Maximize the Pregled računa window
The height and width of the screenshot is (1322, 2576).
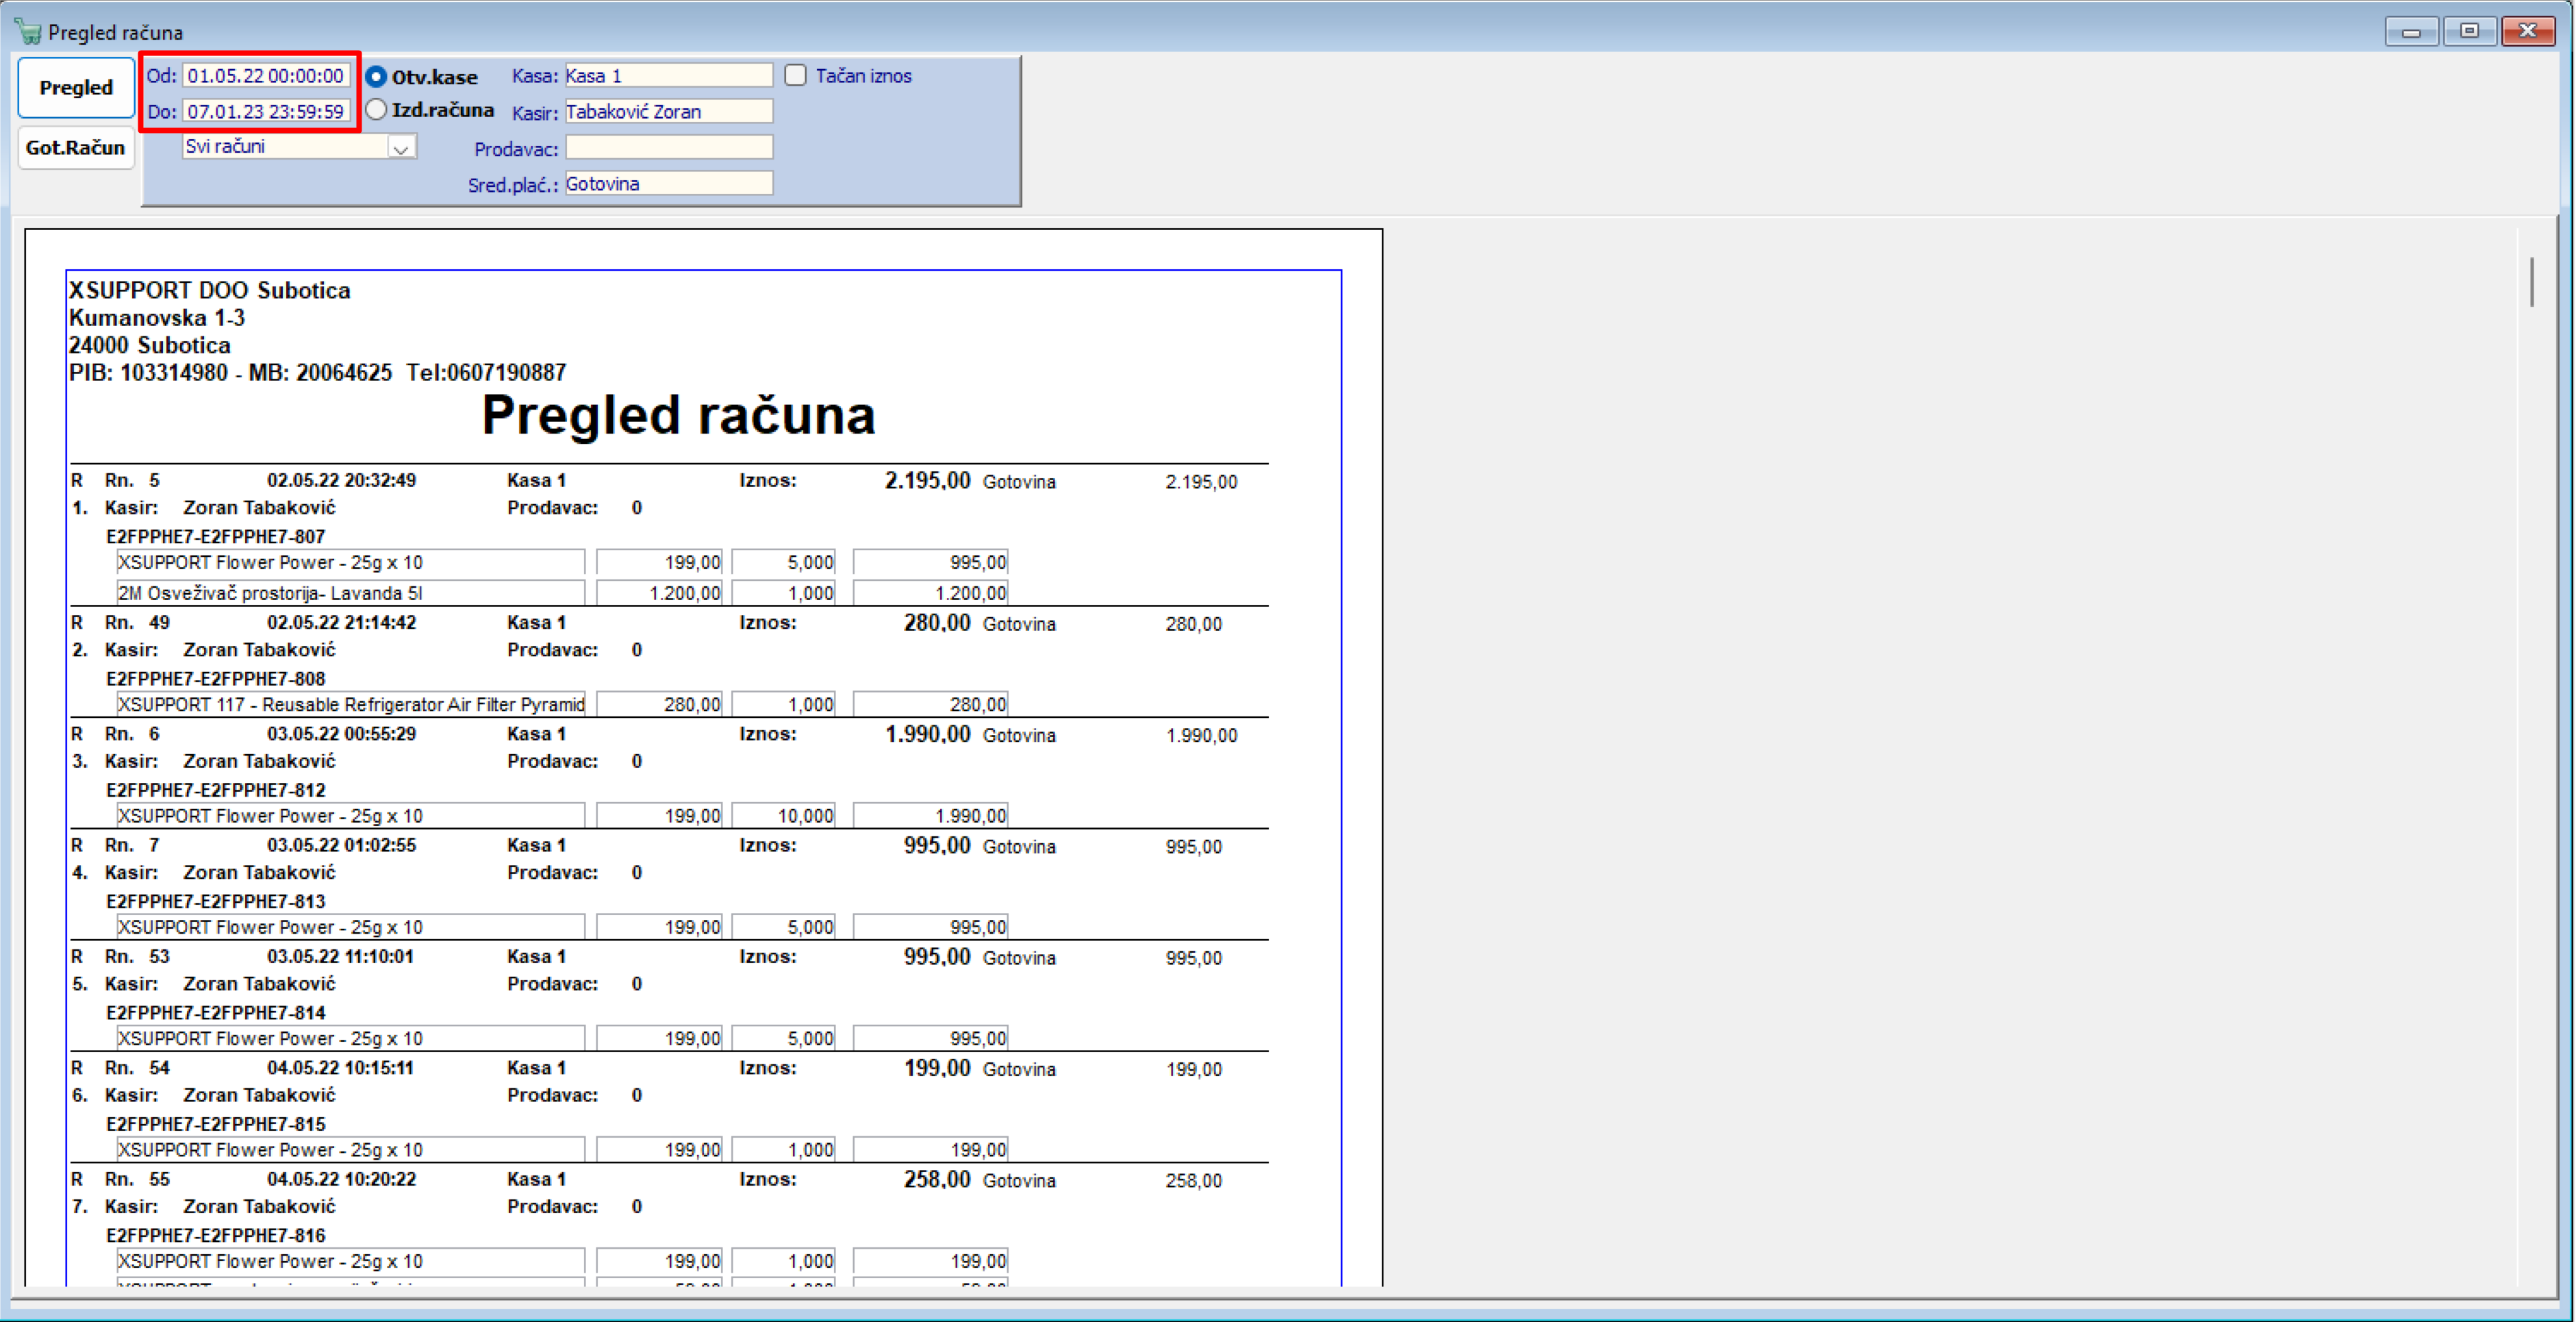pos(2469,32)
